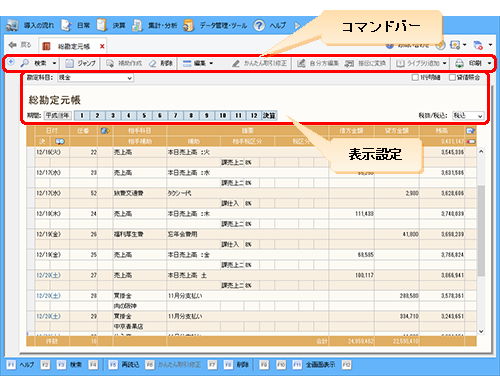Click the 自分方編集 icon
The width and height of the screenshot is (500, 376).
301,63
